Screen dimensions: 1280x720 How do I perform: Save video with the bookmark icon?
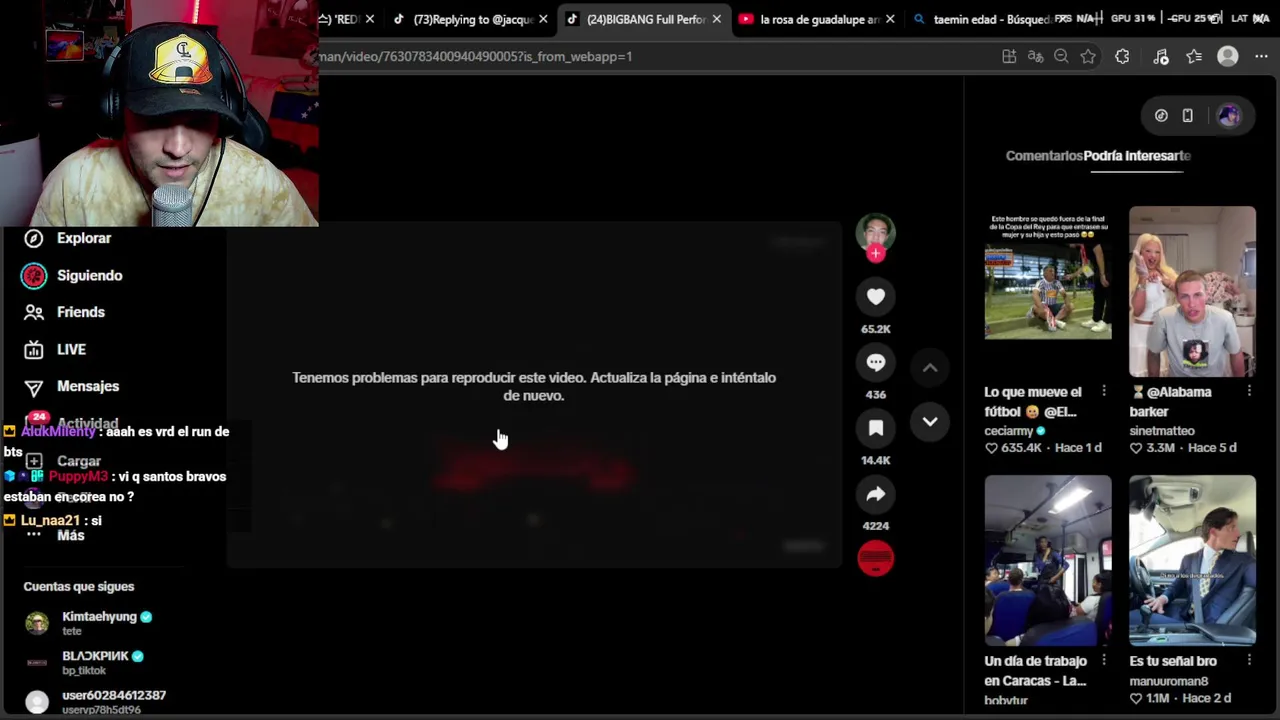point(876,428)
